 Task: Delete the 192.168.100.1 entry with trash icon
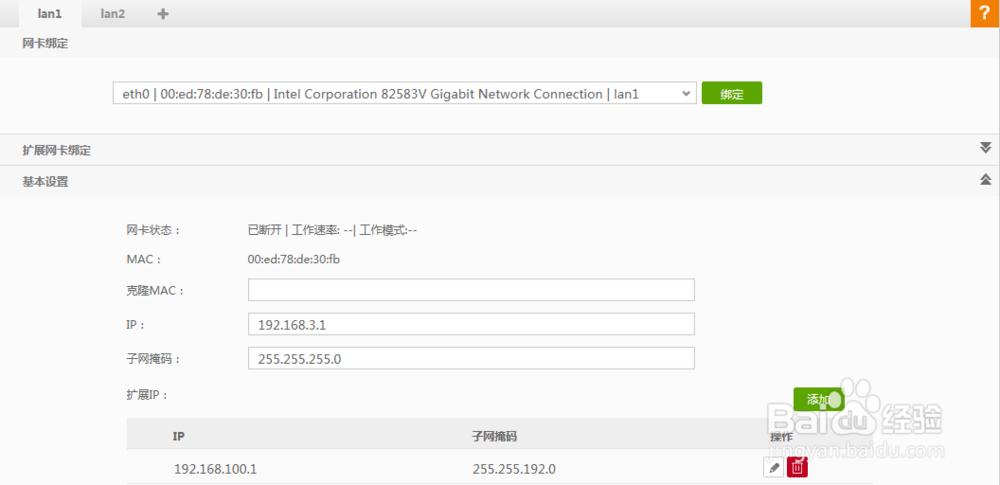point(797,467)
